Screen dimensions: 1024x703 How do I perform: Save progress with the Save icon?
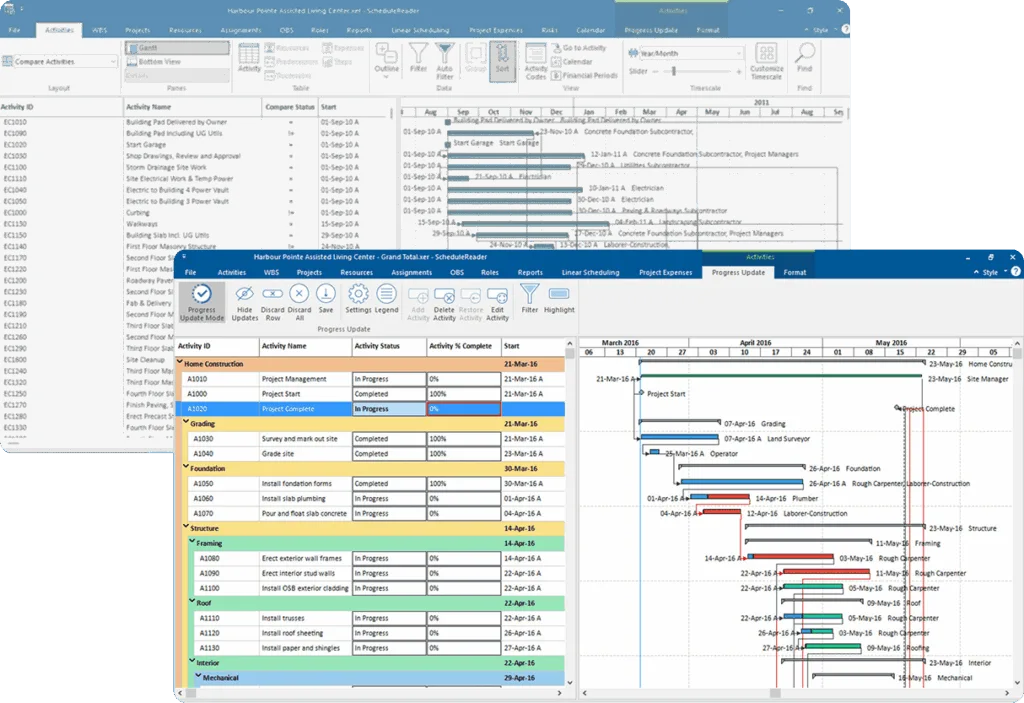point(326,299)
